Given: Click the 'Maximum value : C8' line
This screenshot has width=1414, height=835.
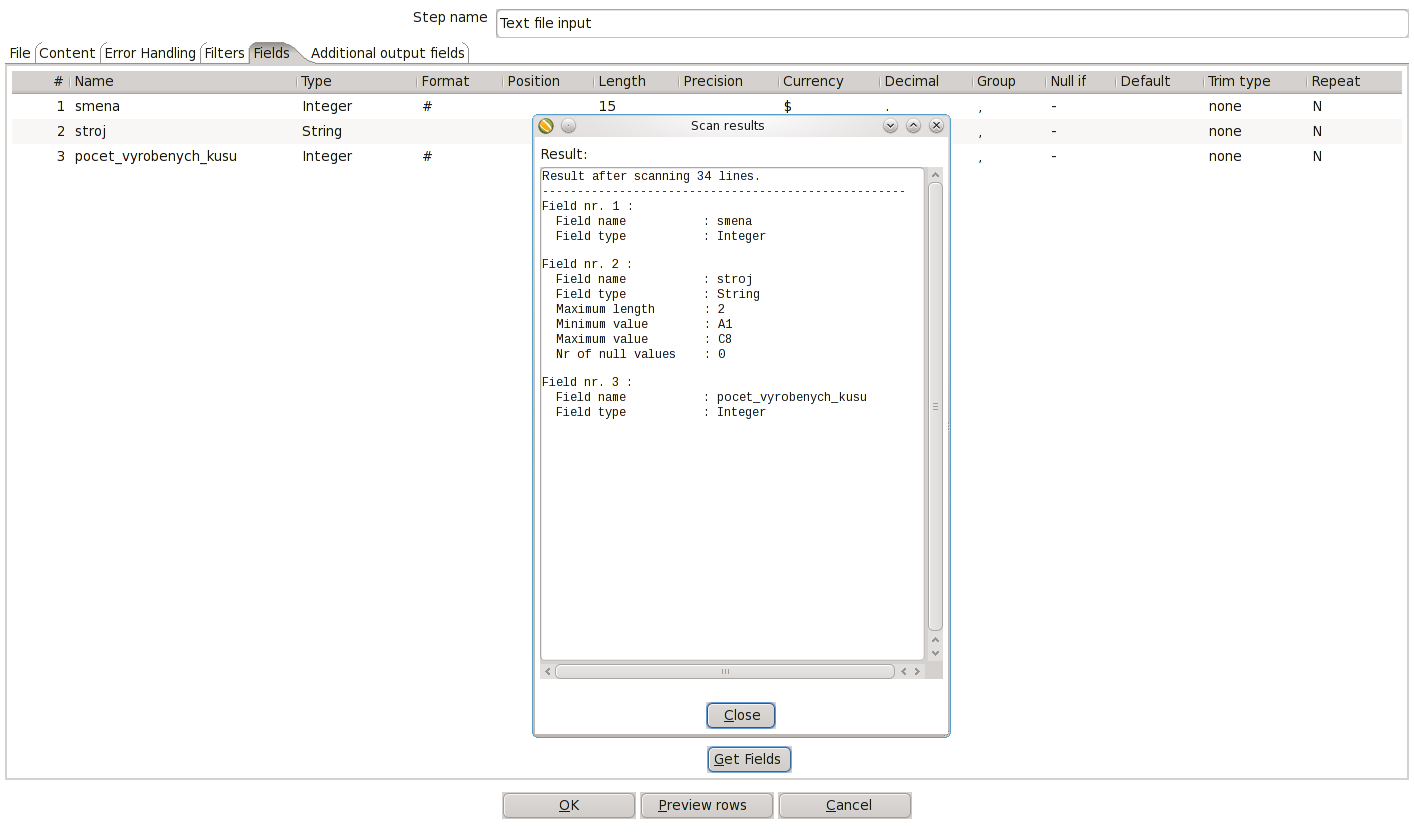Looking at the screenshot, I should [644, 339].
